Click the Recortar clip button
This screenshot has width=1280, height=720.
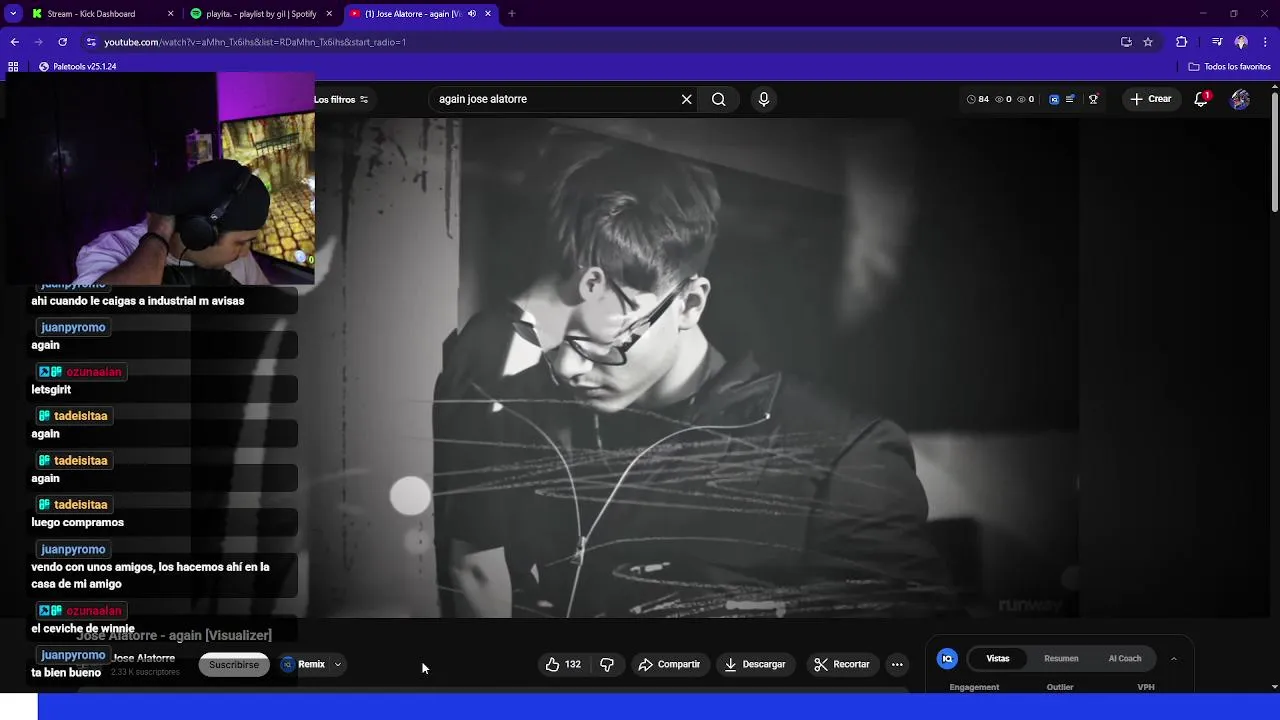[842, 664]
